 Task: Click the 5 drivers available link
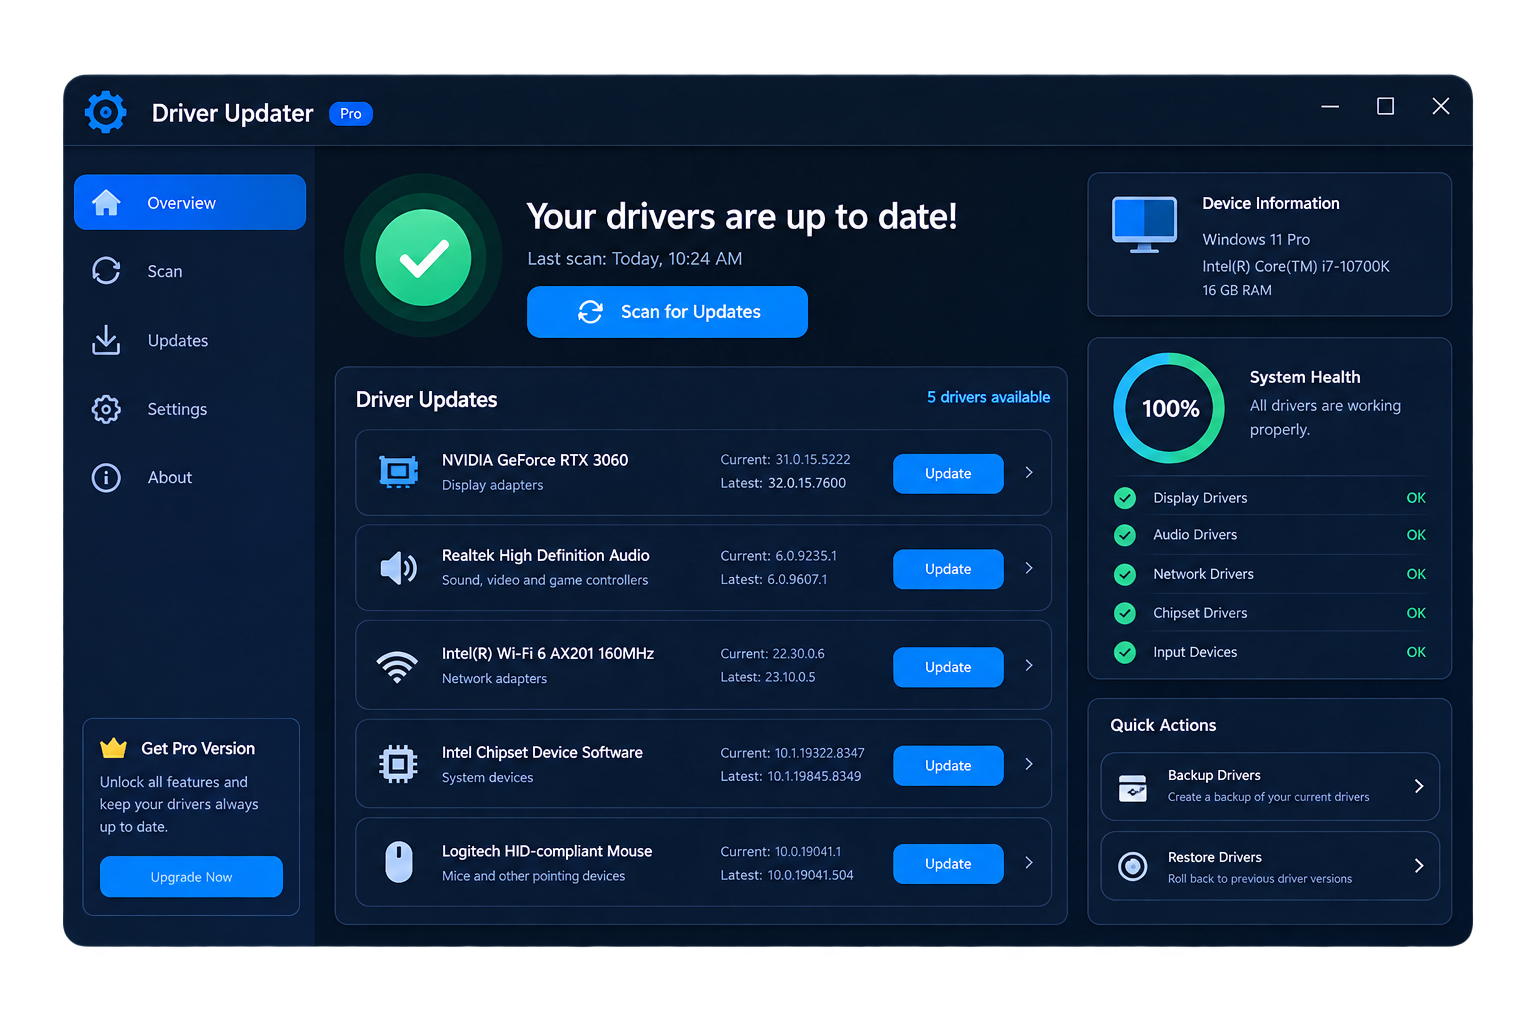click(988, 397)
